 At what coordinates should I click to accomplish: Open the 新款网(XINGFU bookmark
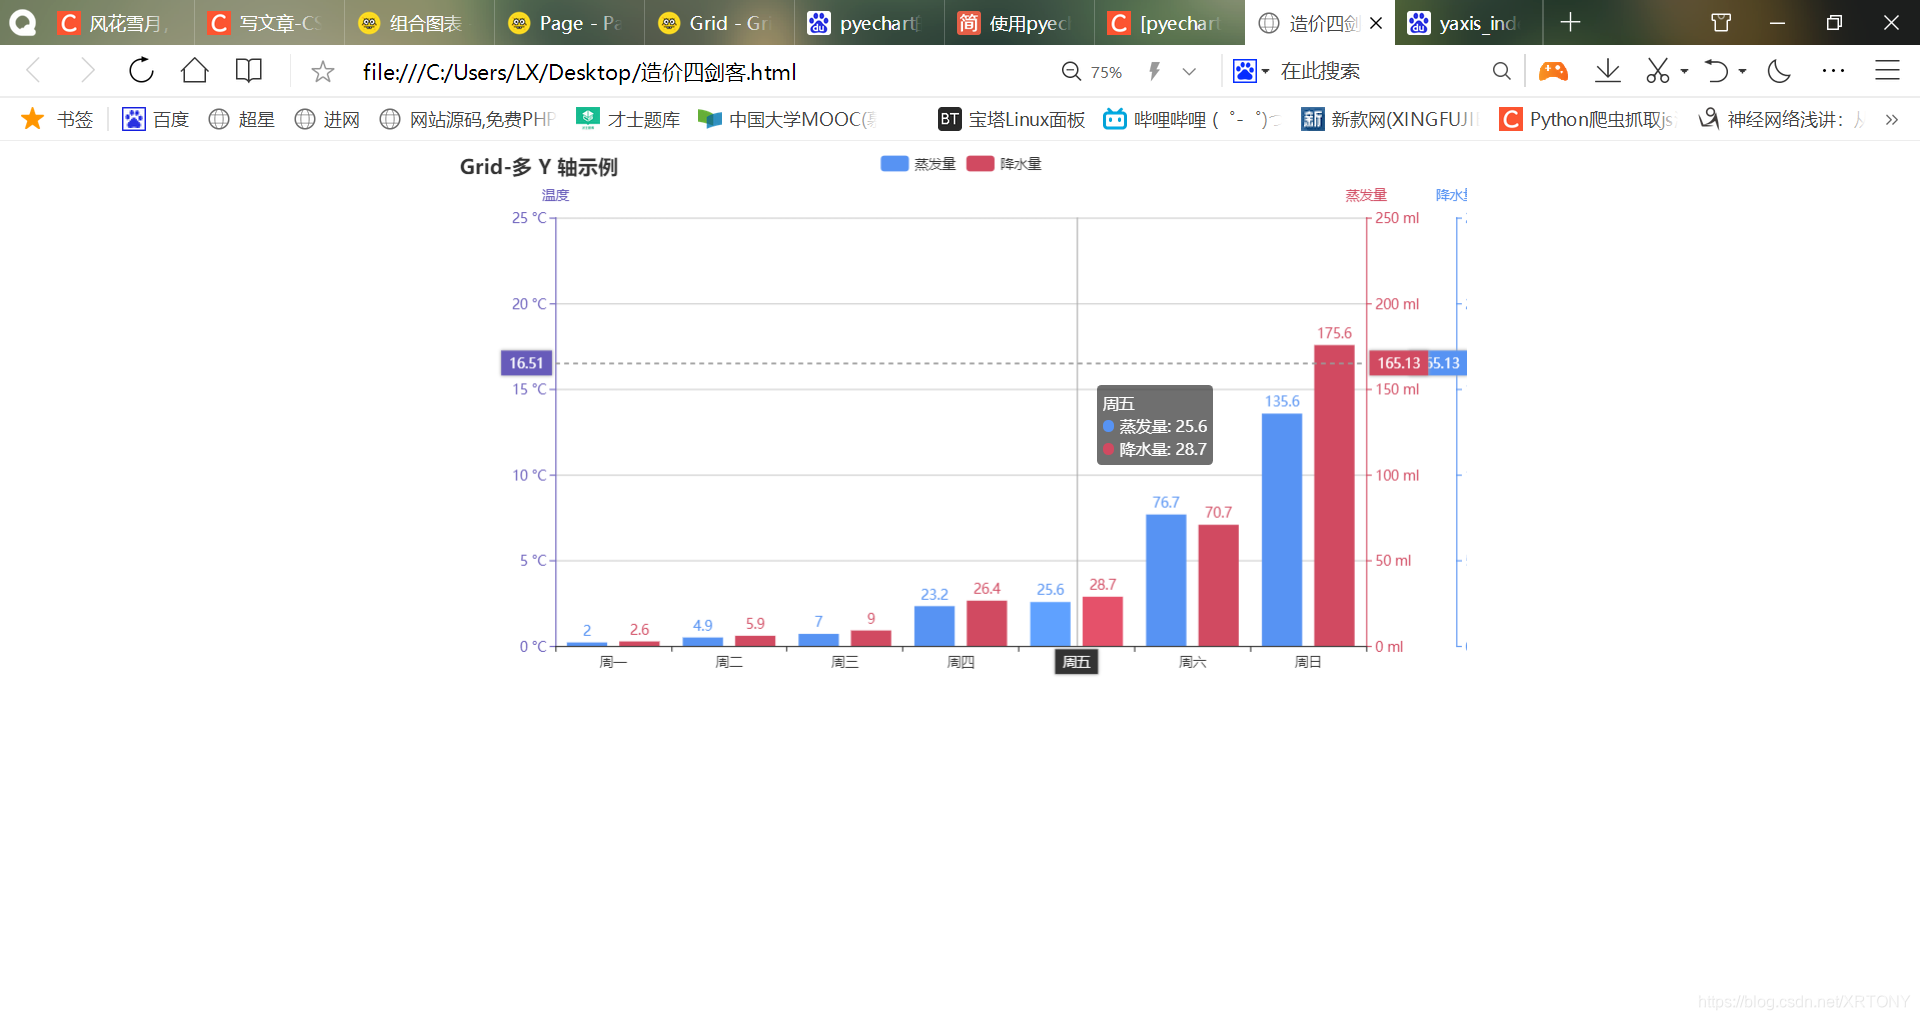click(x=1389, y=119)
